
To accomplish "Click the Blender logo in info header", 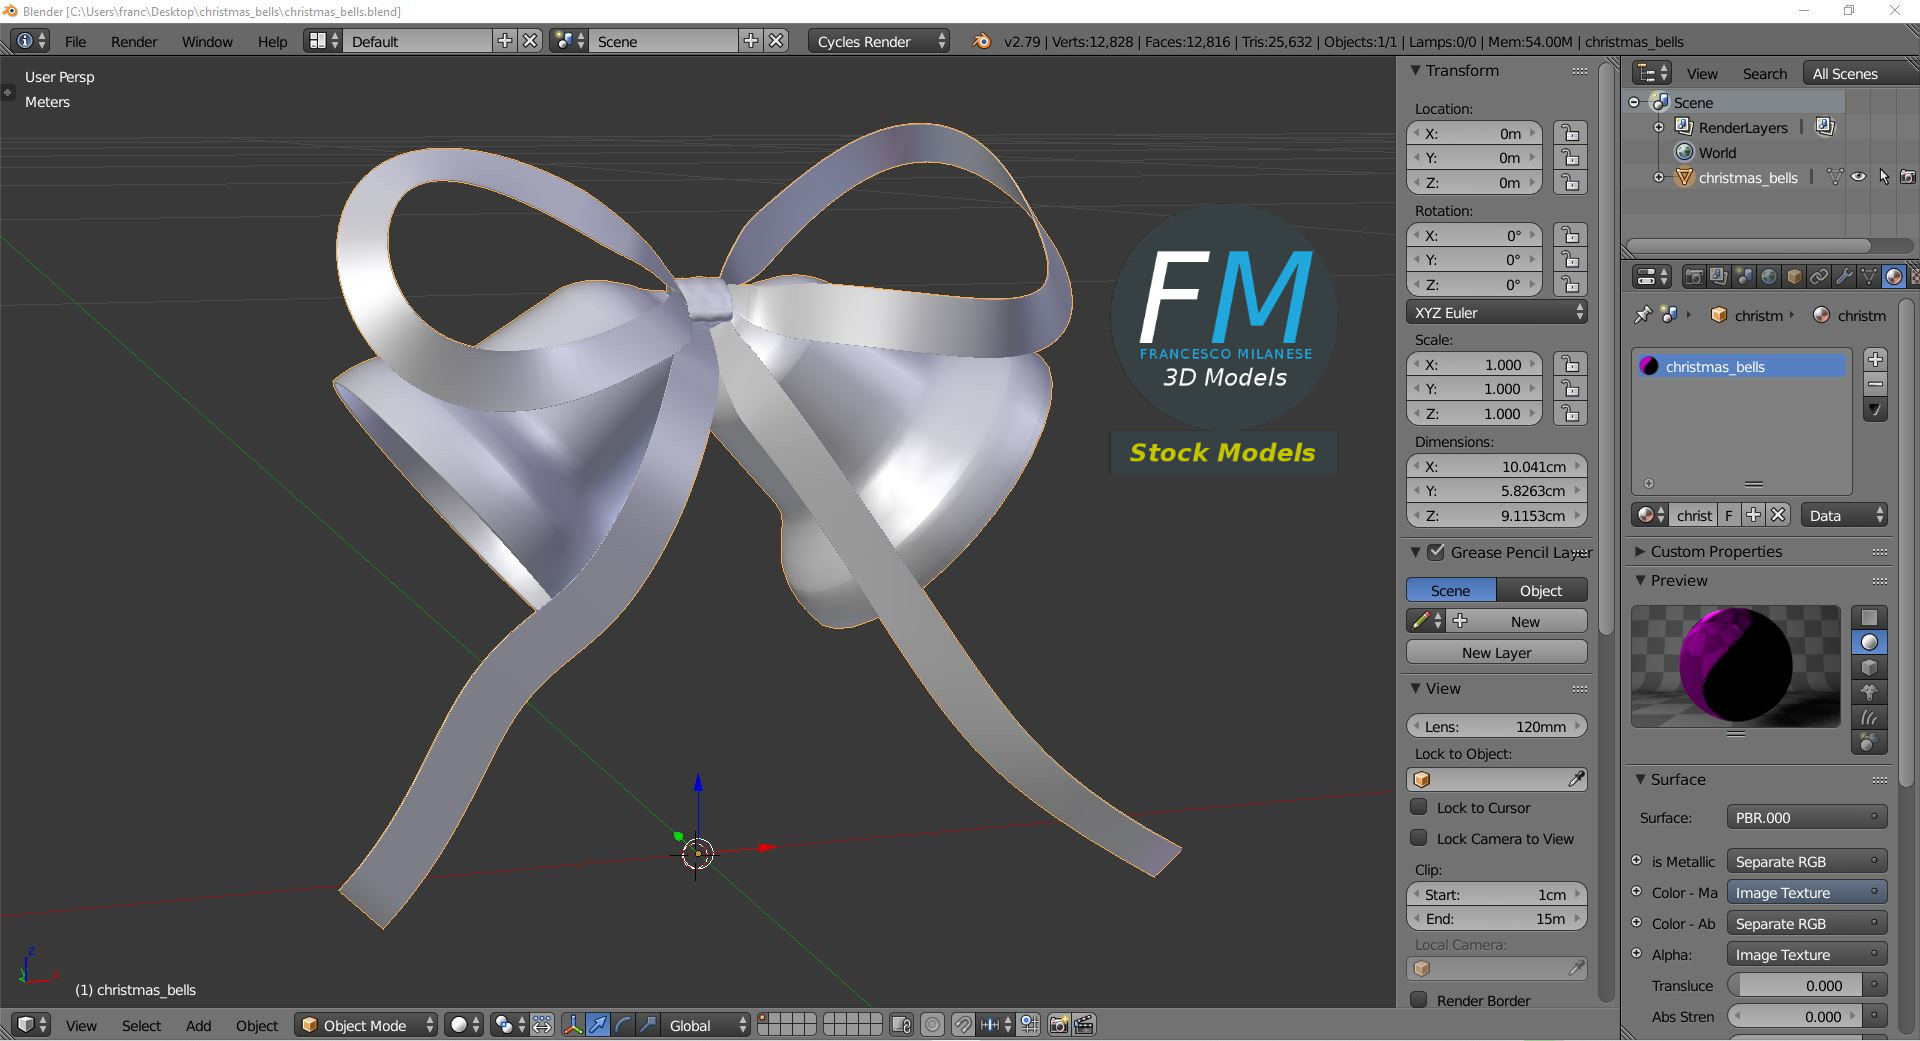I will (981, 41).
